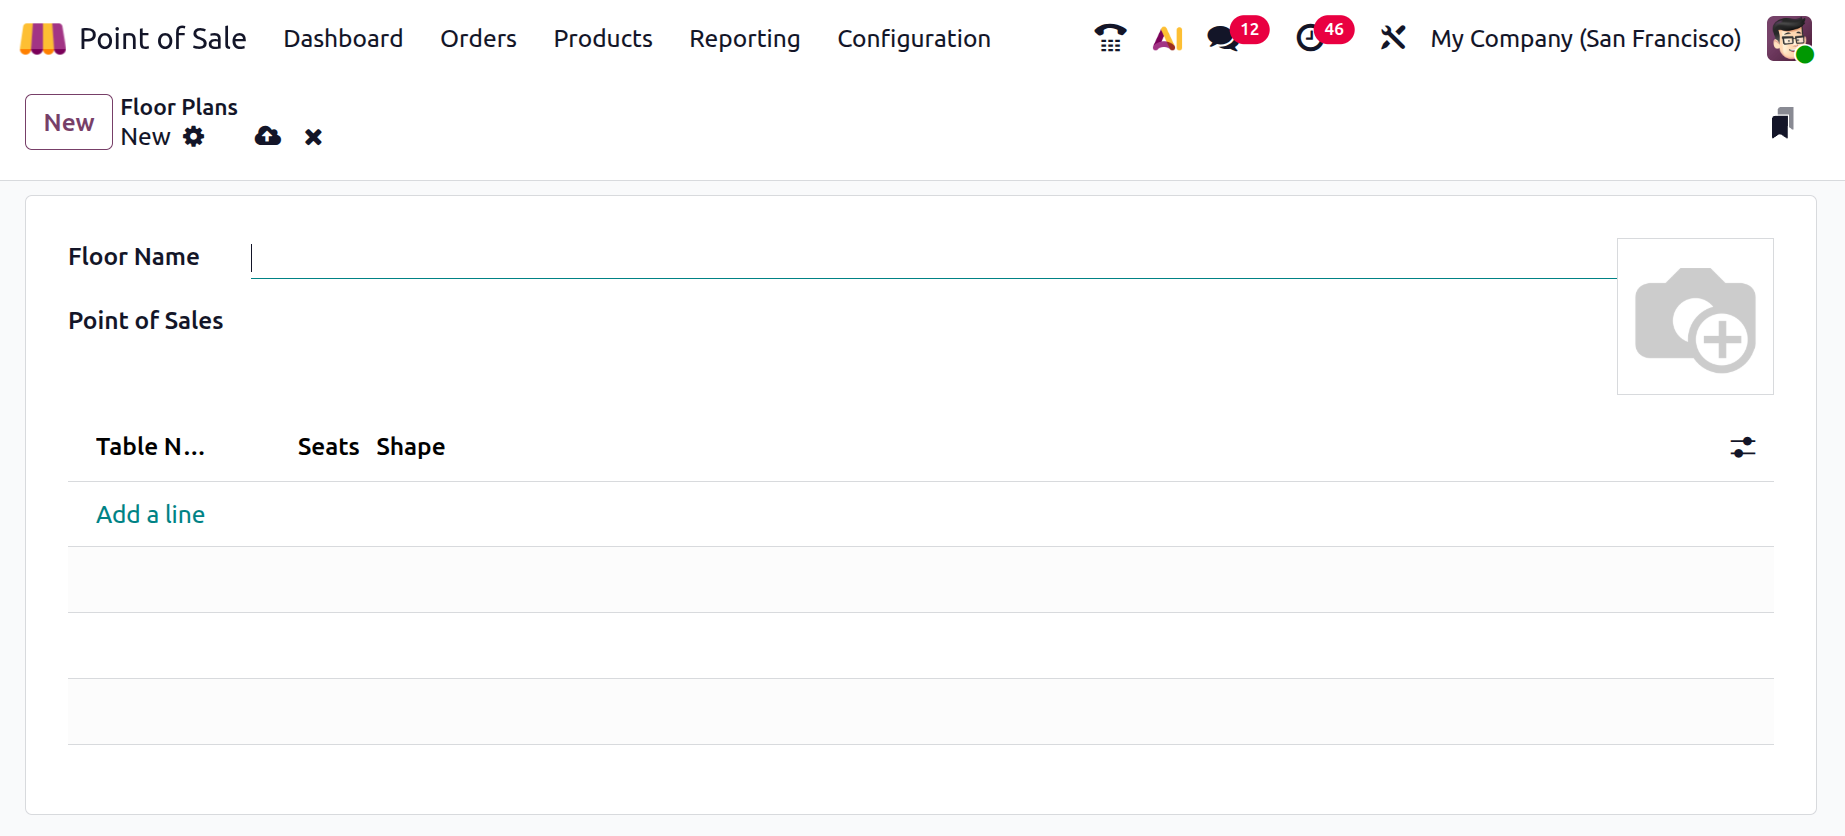The width and height of the screenshot is (1845, 836).
Task: Open the debug tools wrench icon
Action: coord(1392,39)
